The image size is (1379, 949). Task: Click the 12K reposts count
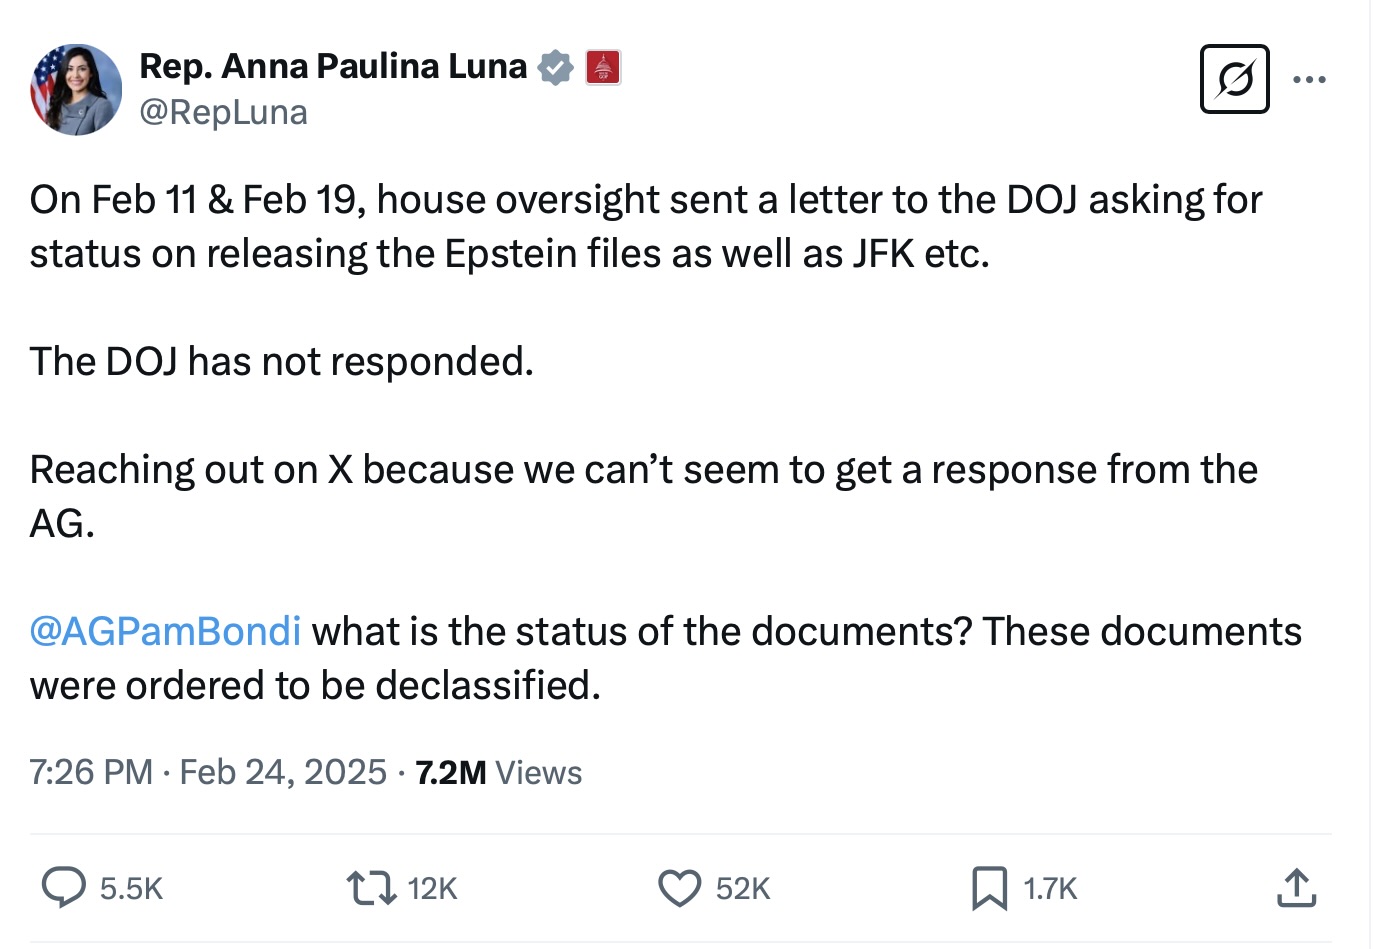[432, 888]
